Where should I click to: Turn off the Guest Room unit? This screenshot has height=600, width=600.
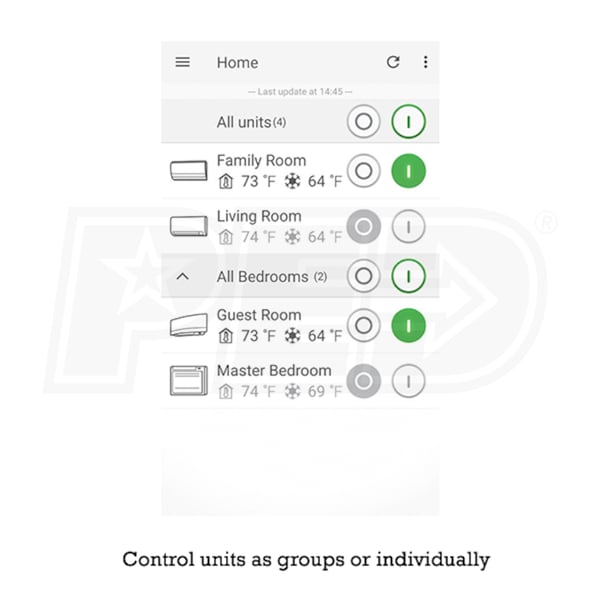364,326
